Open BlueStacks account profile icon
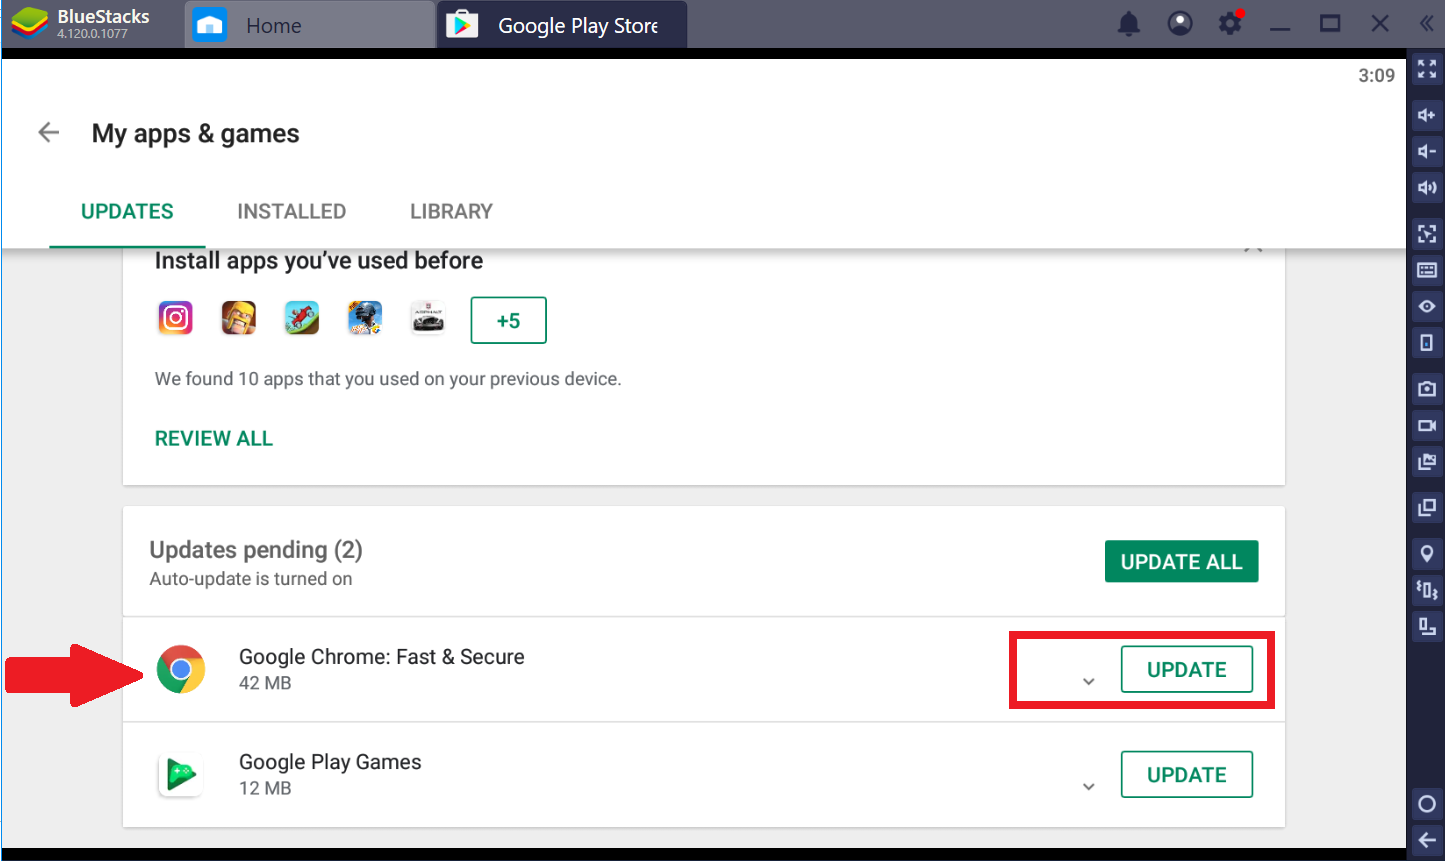The width and height of the screenshot is (1445, 861). (x=1180, y=24)
